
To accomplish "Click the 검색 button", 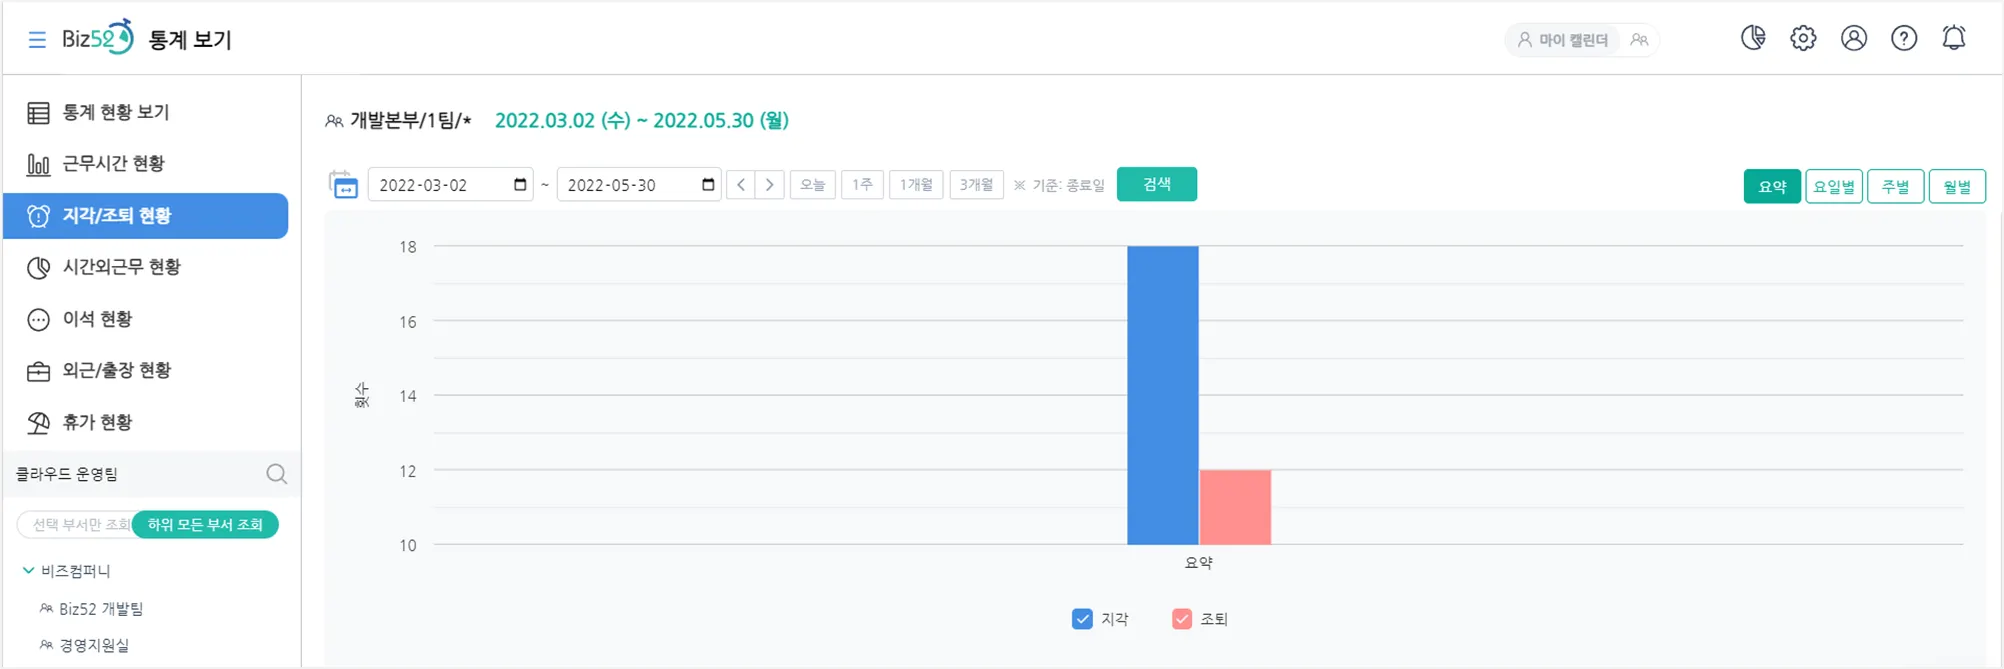I will (1156, 185).
